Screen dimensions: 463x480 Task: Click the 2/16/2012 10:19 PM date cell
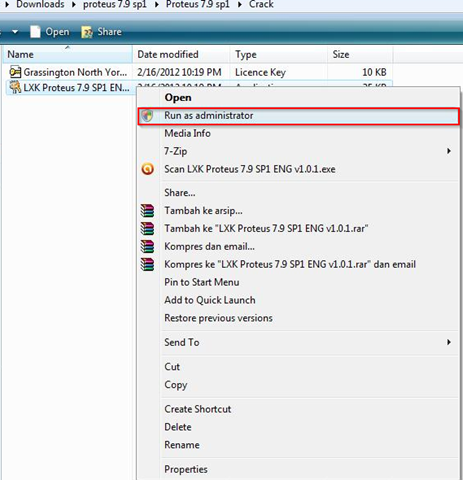[179, 72]
